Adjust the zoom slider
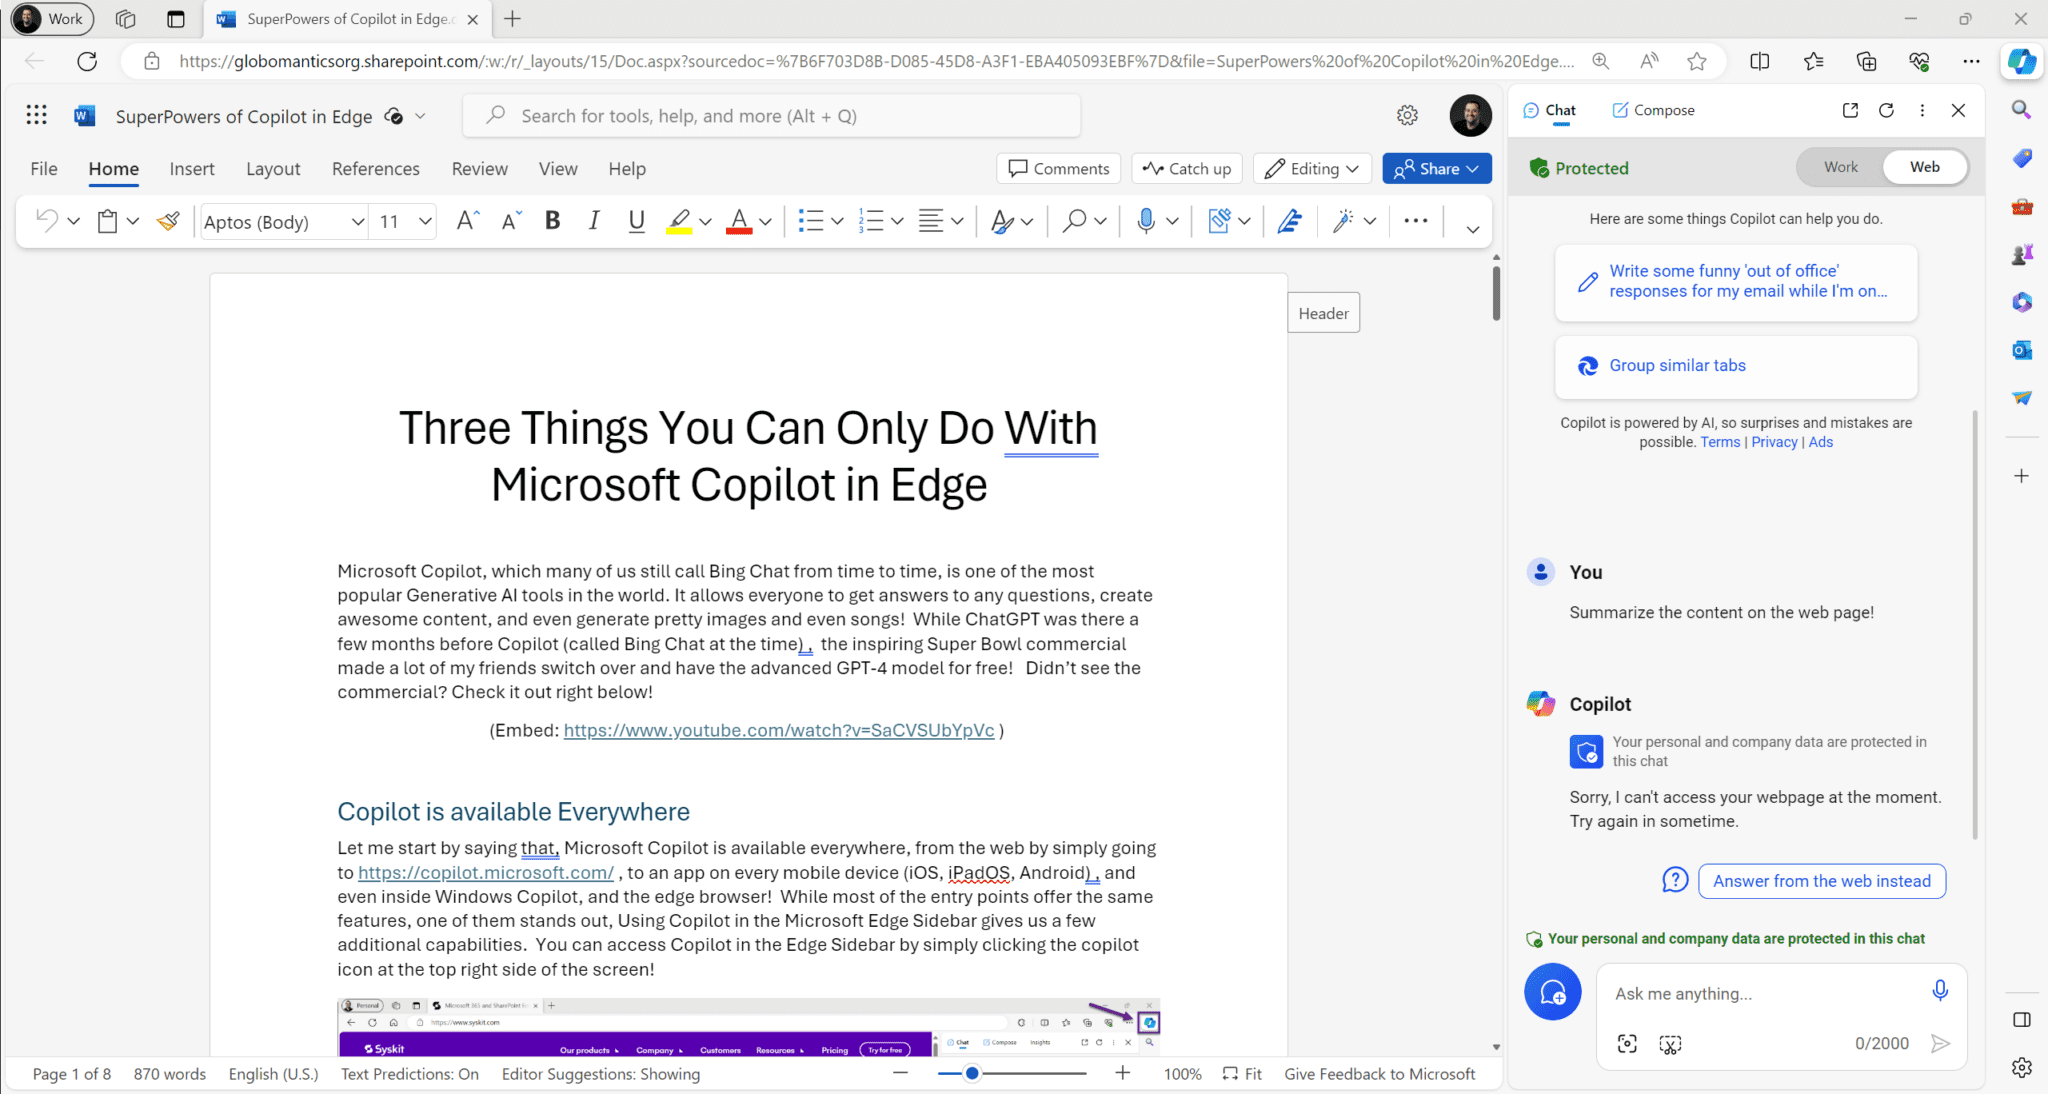Screen dimensions: 2048x1094 coord(970,1073)
